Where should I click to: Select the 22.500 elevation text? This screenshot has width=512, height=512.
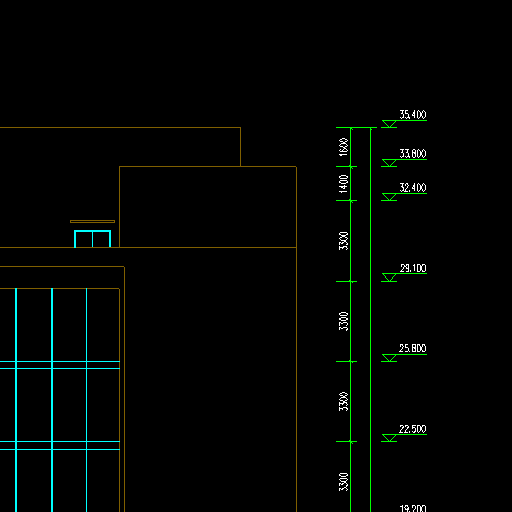pos(413,429)
